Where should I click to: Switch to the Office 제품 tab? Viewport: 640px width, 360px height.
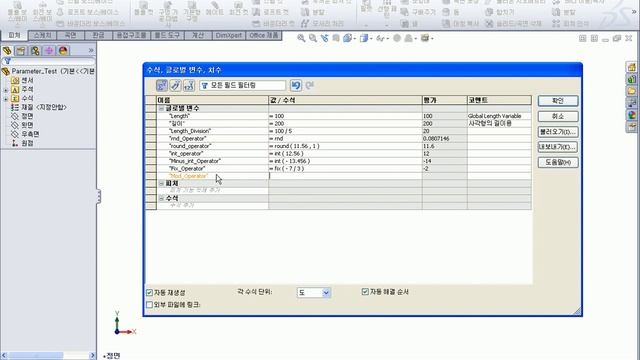[x=264, y=36]
